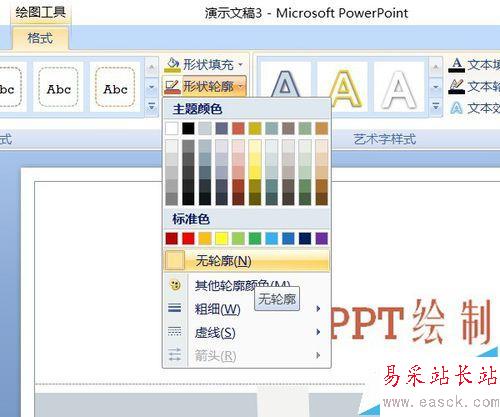
Task: Choose the Abc shape style with gray dashed border
Action: click(x=58, y=87)
